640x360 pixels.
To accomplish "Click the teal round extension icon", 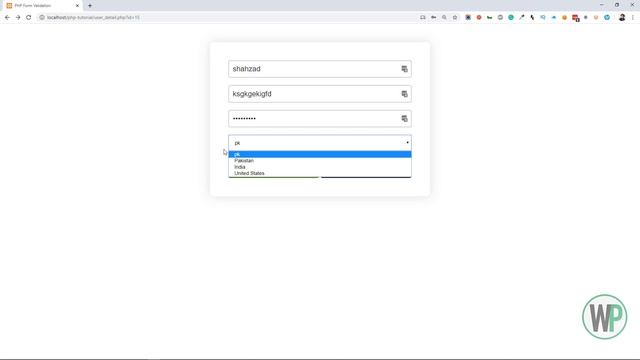I will point(511,18).
